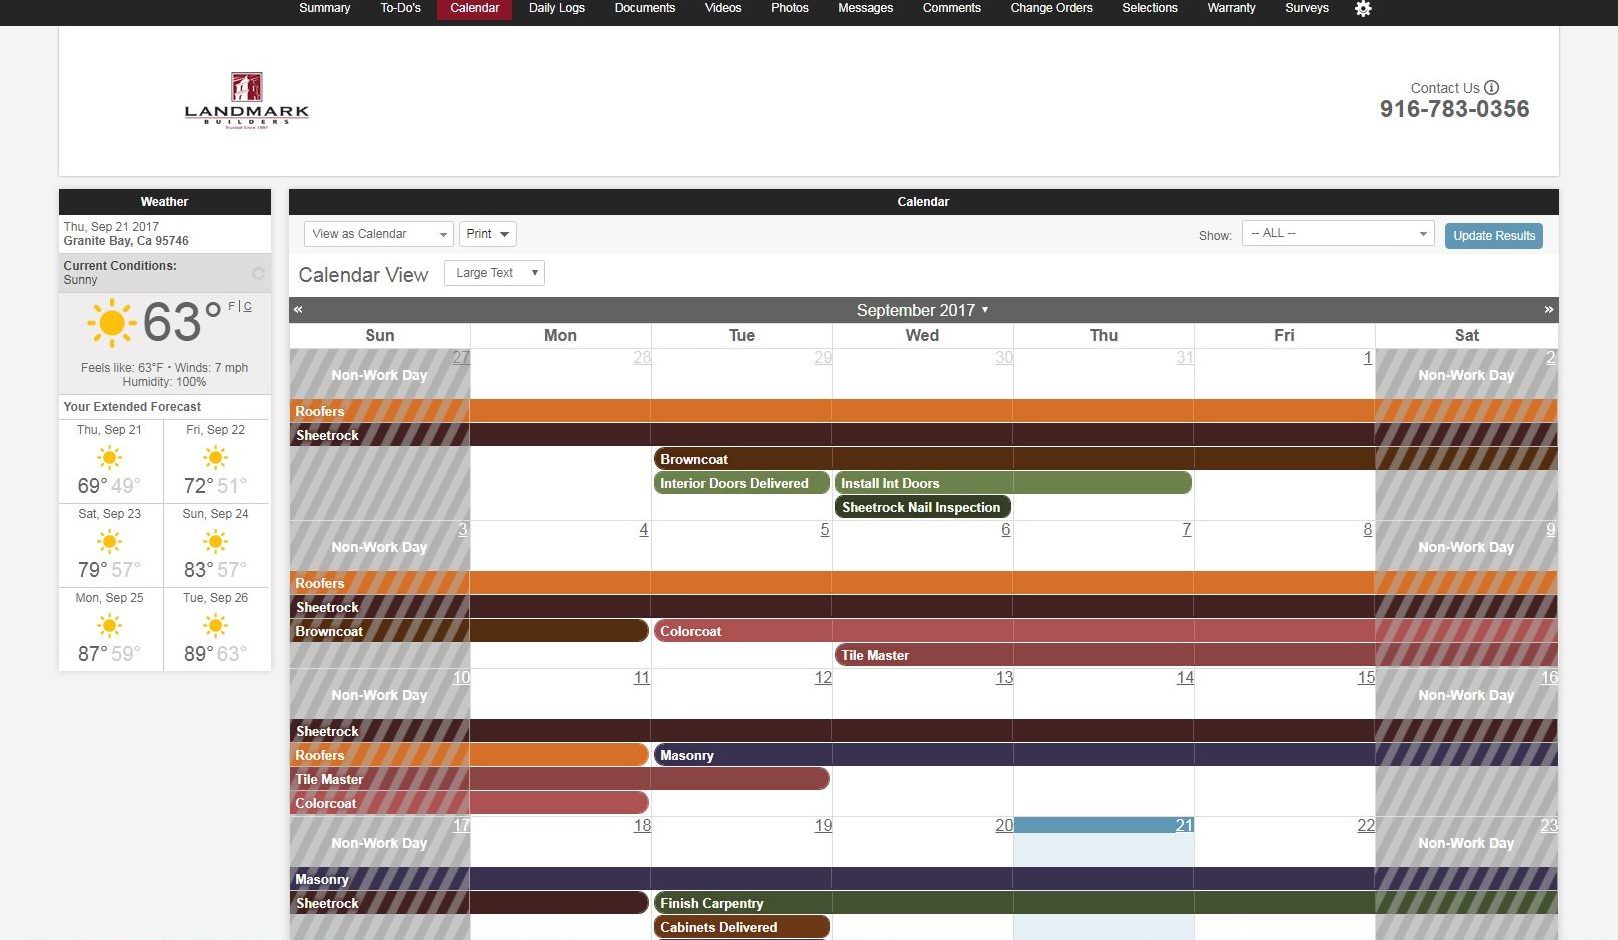Click the weather refresh icon

click(258, 273)
